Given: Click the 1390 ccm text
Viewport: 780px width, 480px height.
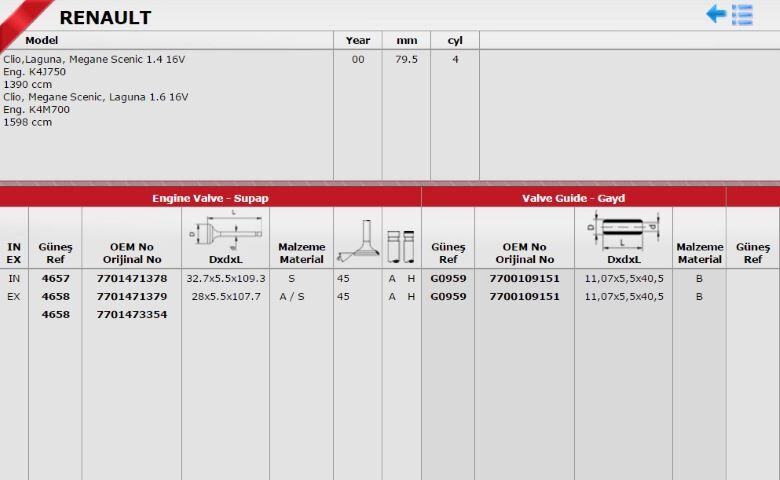Looking at the screenshot, I should click(27, 84).
